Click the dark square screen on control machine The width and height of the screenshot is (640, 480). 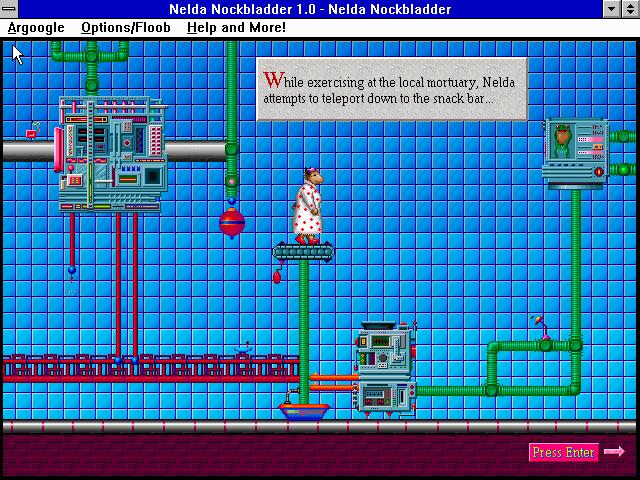click(x=153, y=176)
